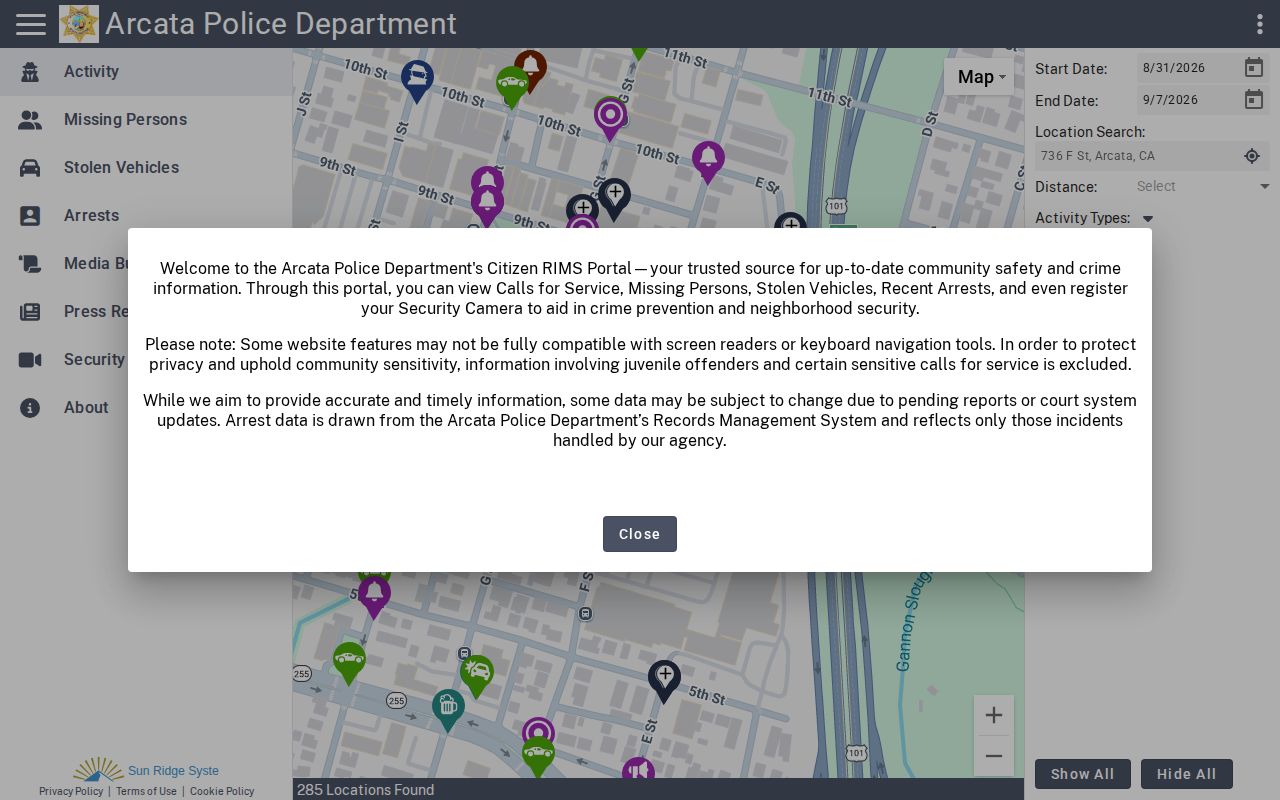
Task: Open the vertical three-dot options menu
Action: pyautogui.click(x=1259, y=24)
